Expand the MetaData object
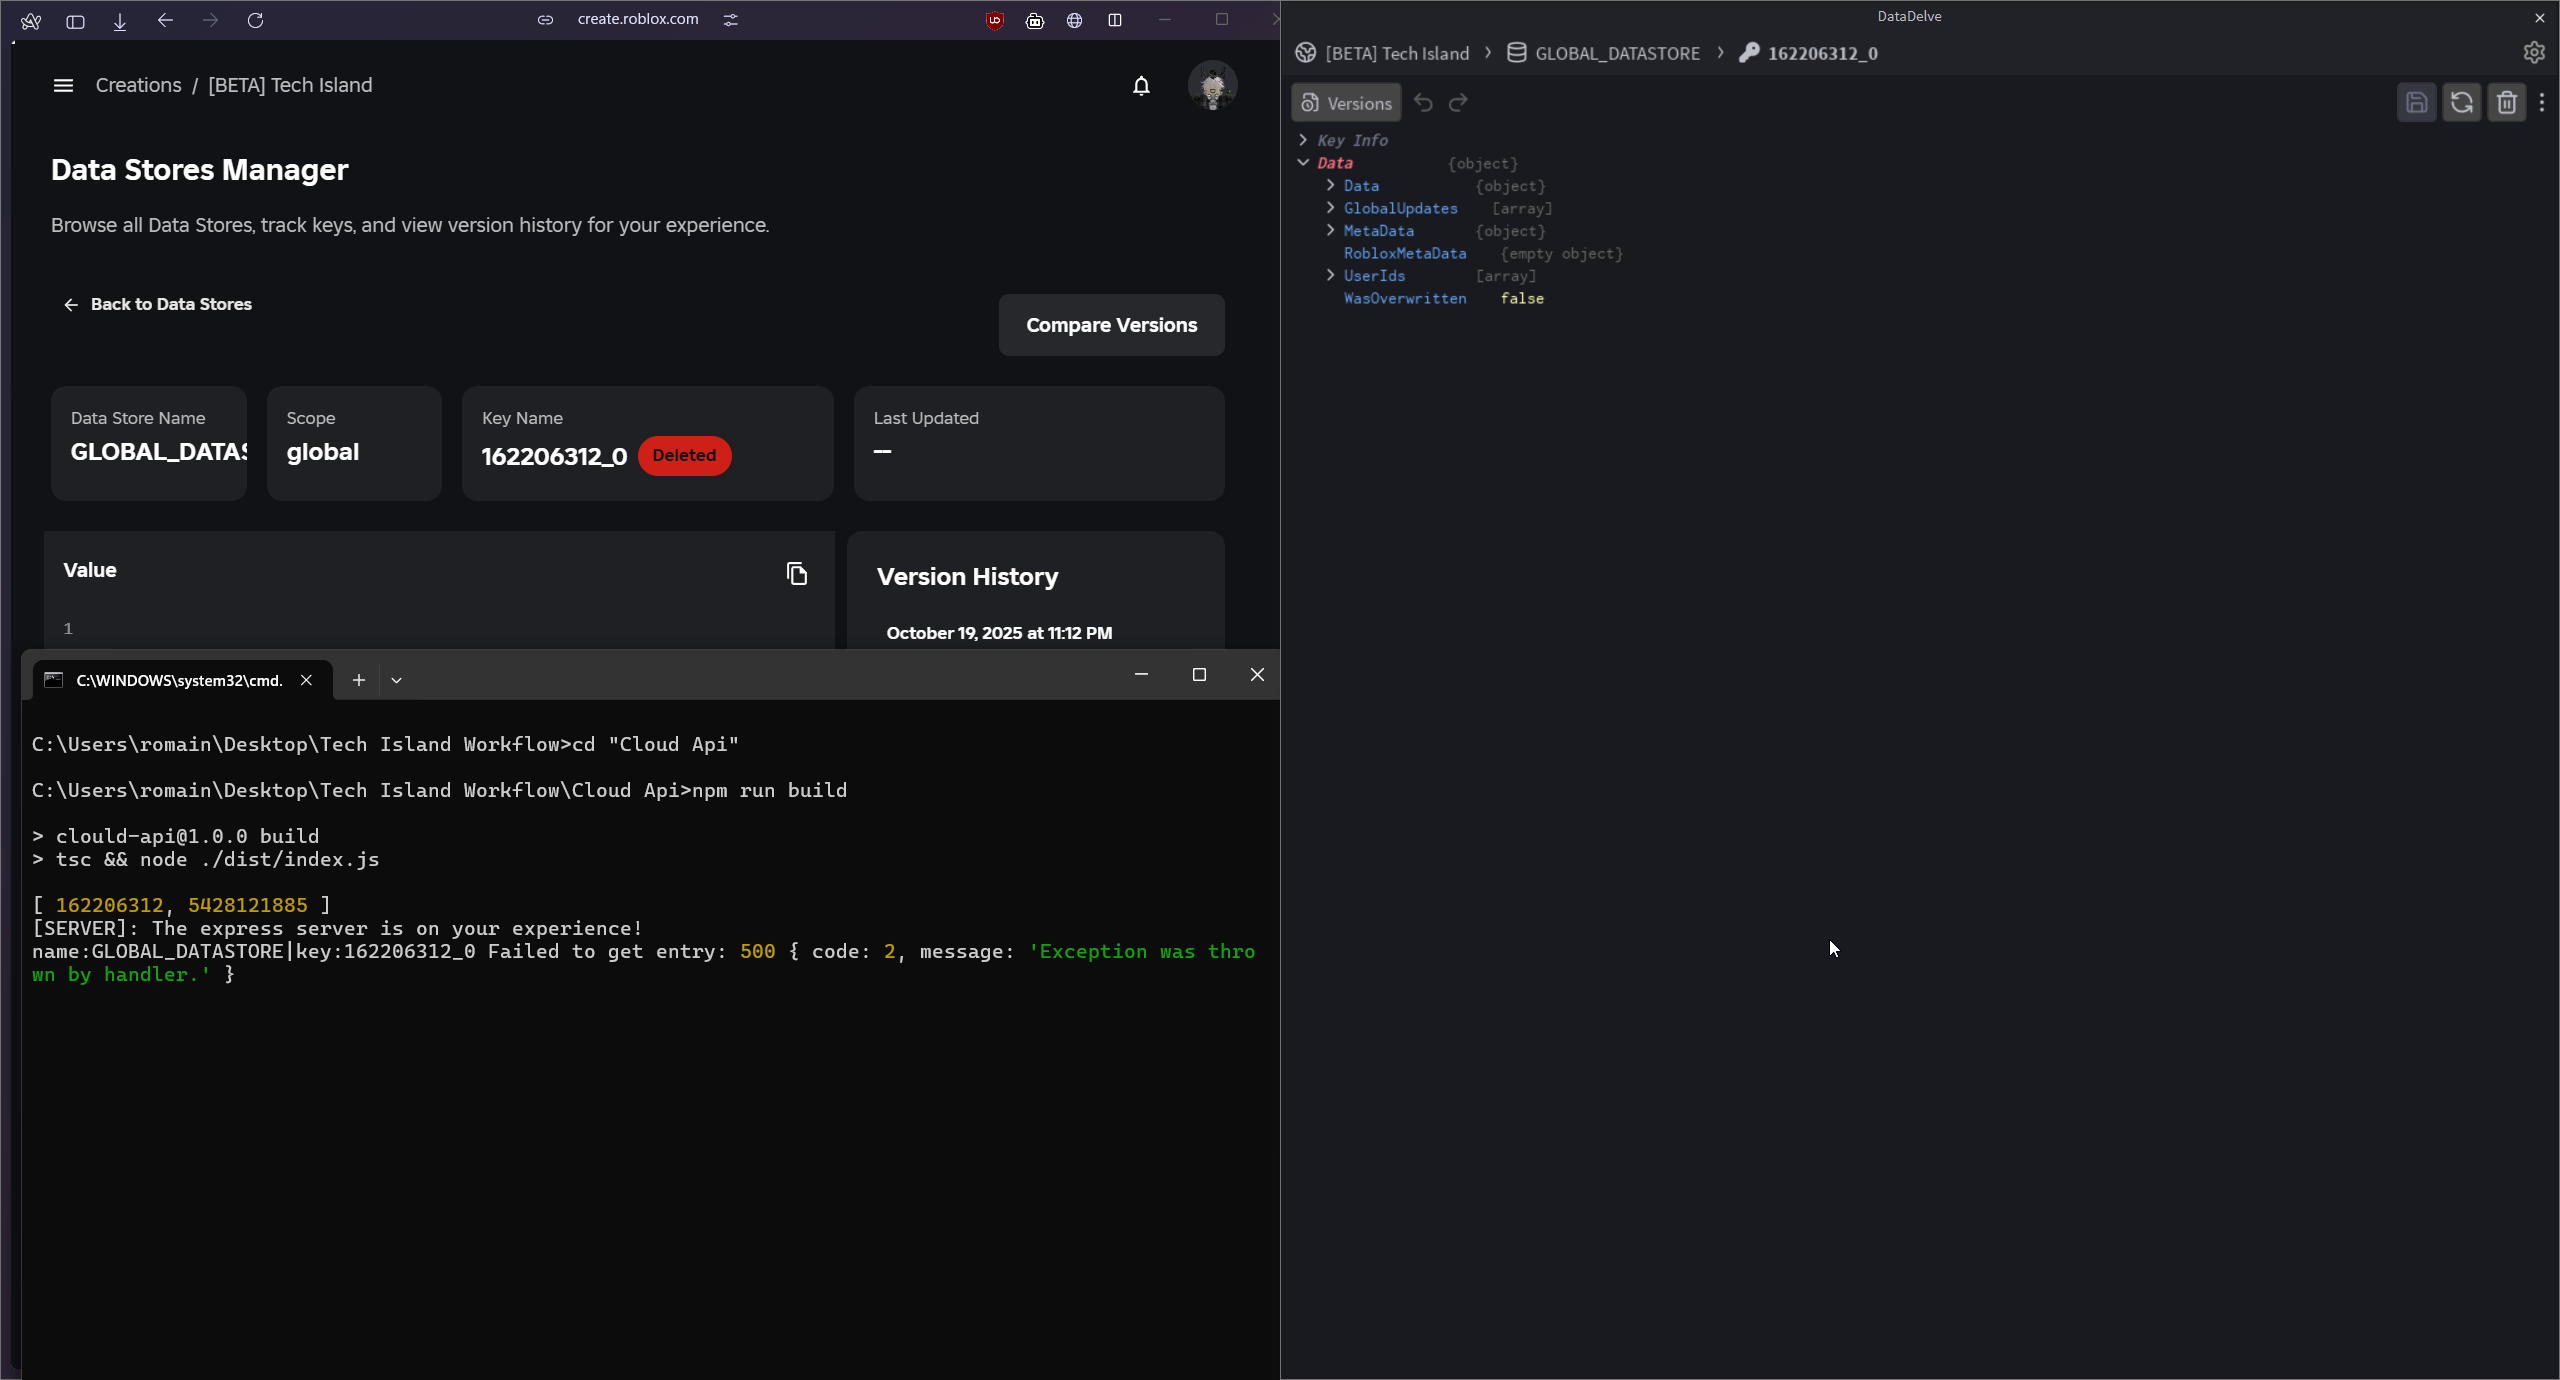This screenshot has height=1380, width=2560. tap(1330, 230)
